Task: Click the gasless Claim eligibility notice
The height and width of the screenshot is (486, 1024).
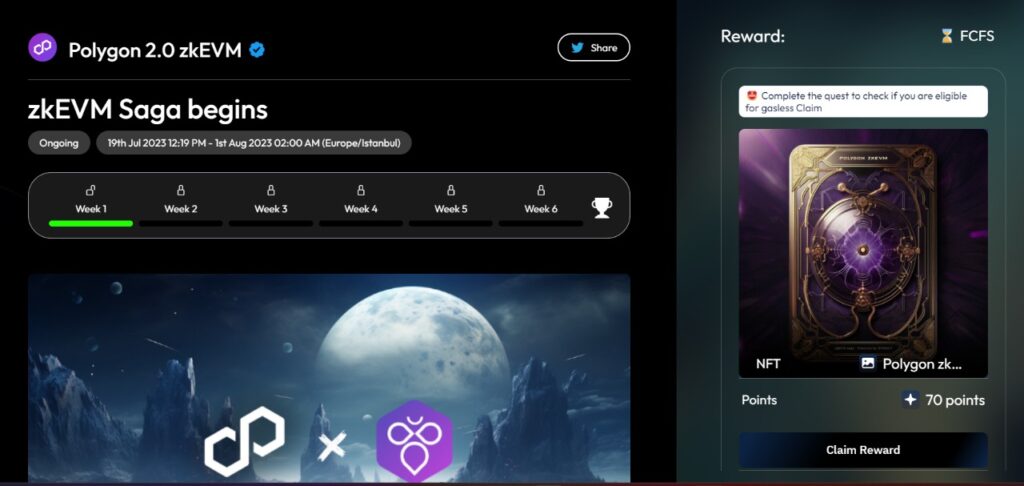Action: coord(863,101)
